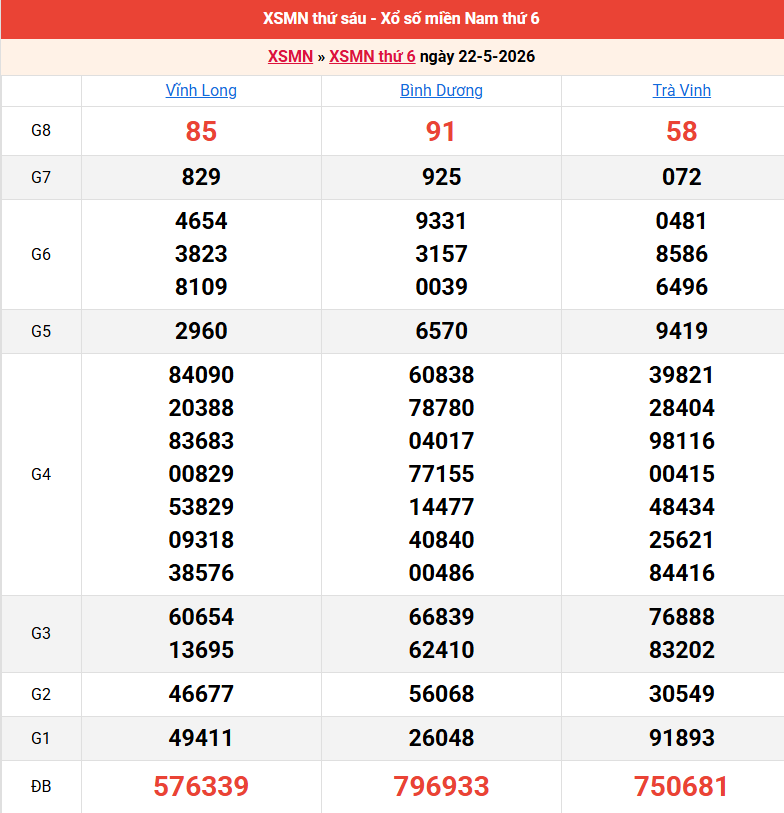Click G6 number 0481
The image size is (784, 813).
click(681, 221)
